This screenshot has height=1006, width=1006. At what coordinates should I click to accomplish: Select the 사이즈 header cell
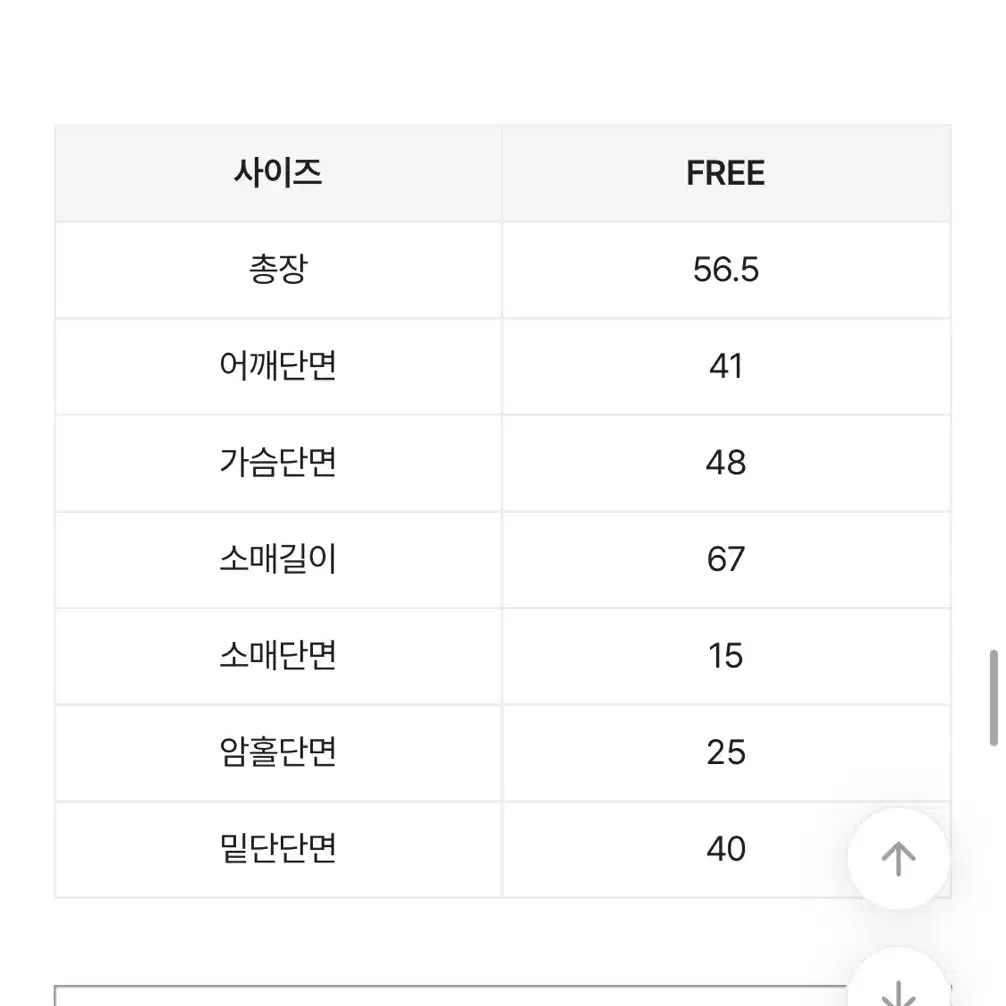[278, 173]
